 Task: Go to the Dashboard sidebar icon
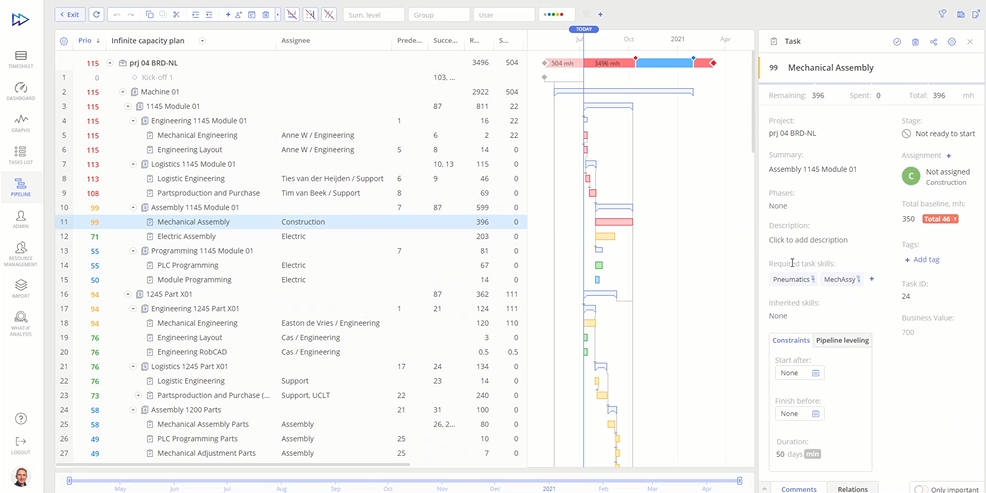(x=21, y=89)
